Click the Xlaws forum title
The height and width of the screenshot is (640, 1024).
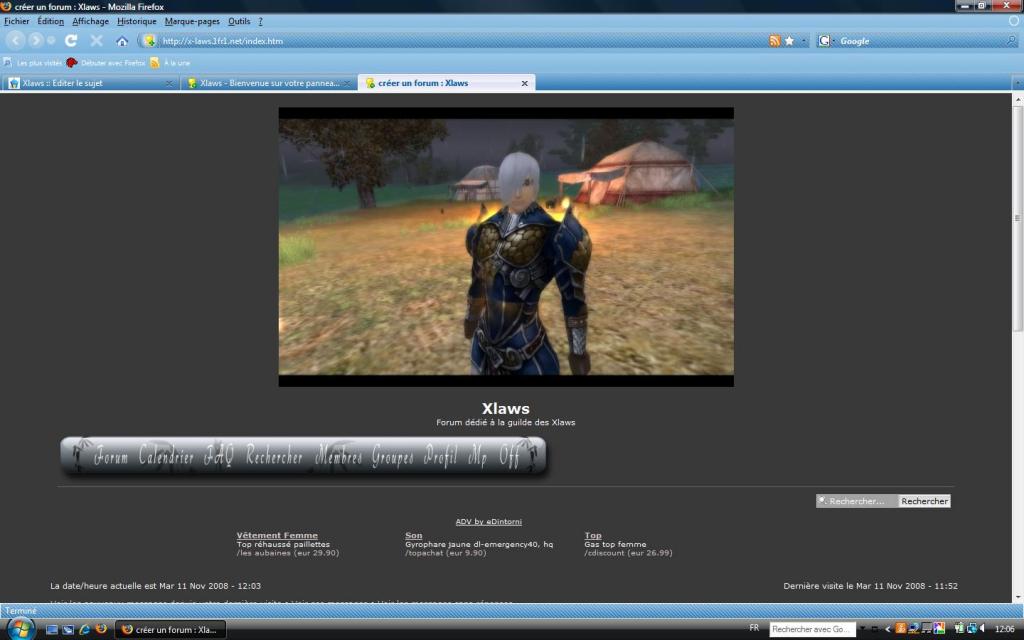tap(505, 409)
